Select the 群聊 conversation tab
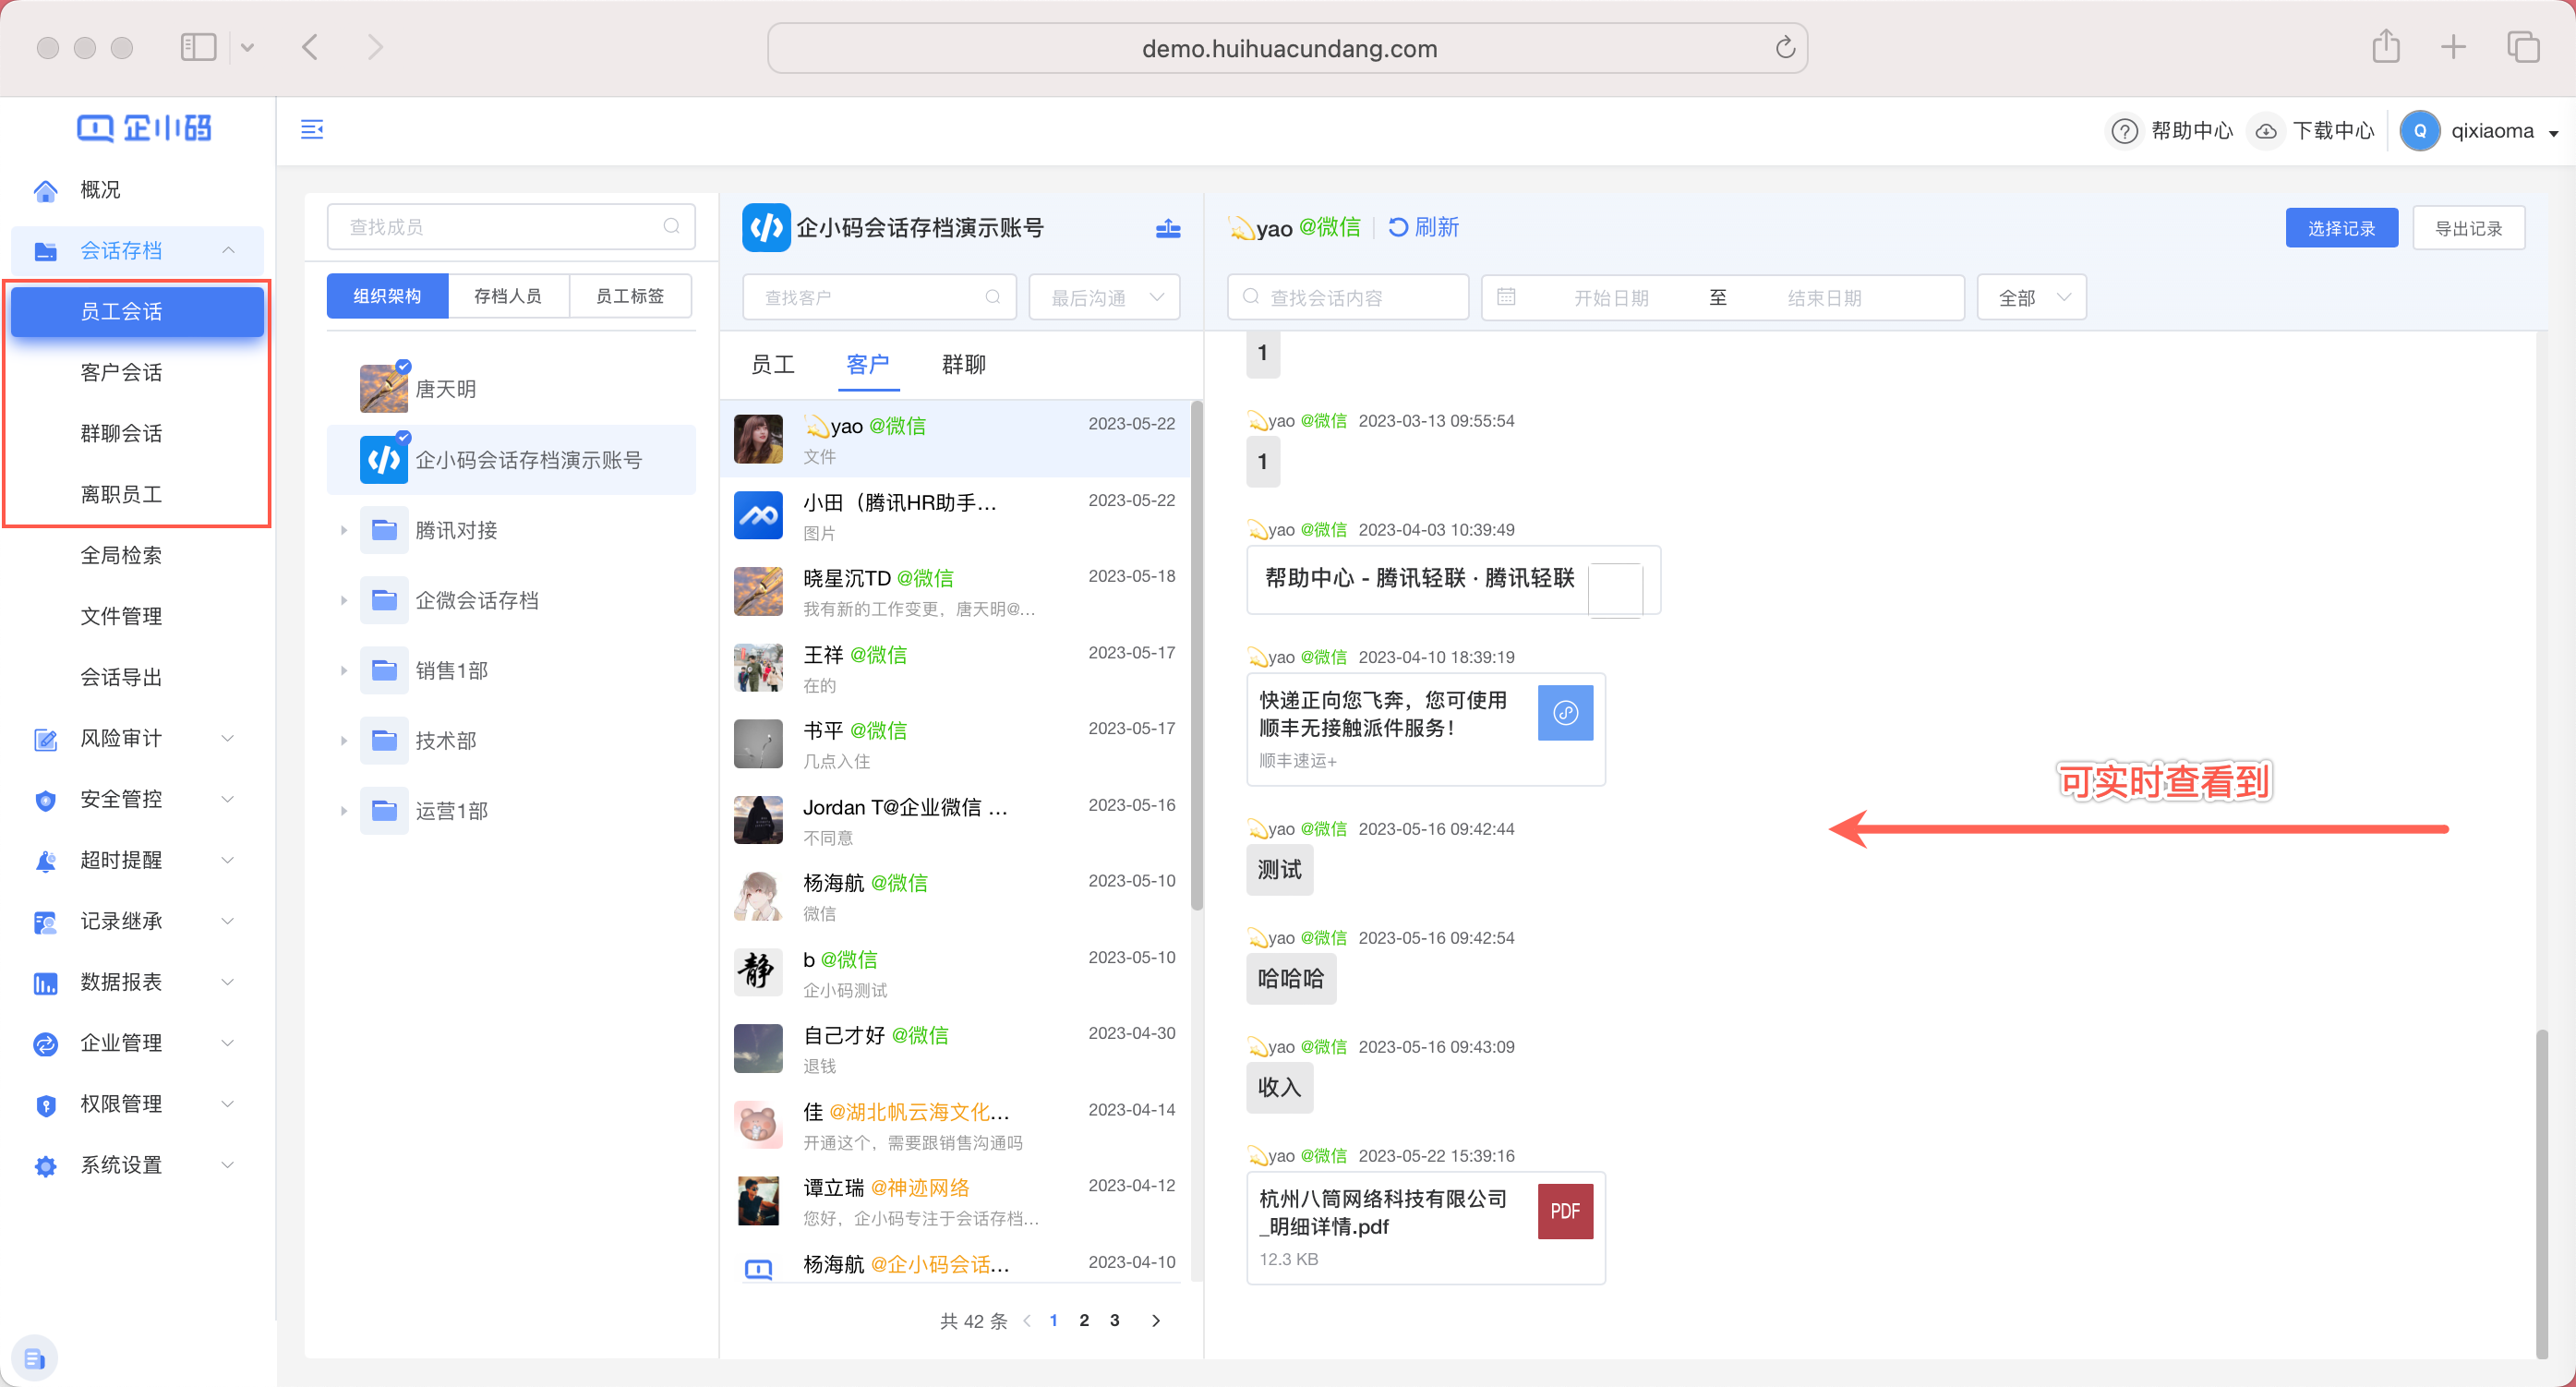 [x=964, y=365]
